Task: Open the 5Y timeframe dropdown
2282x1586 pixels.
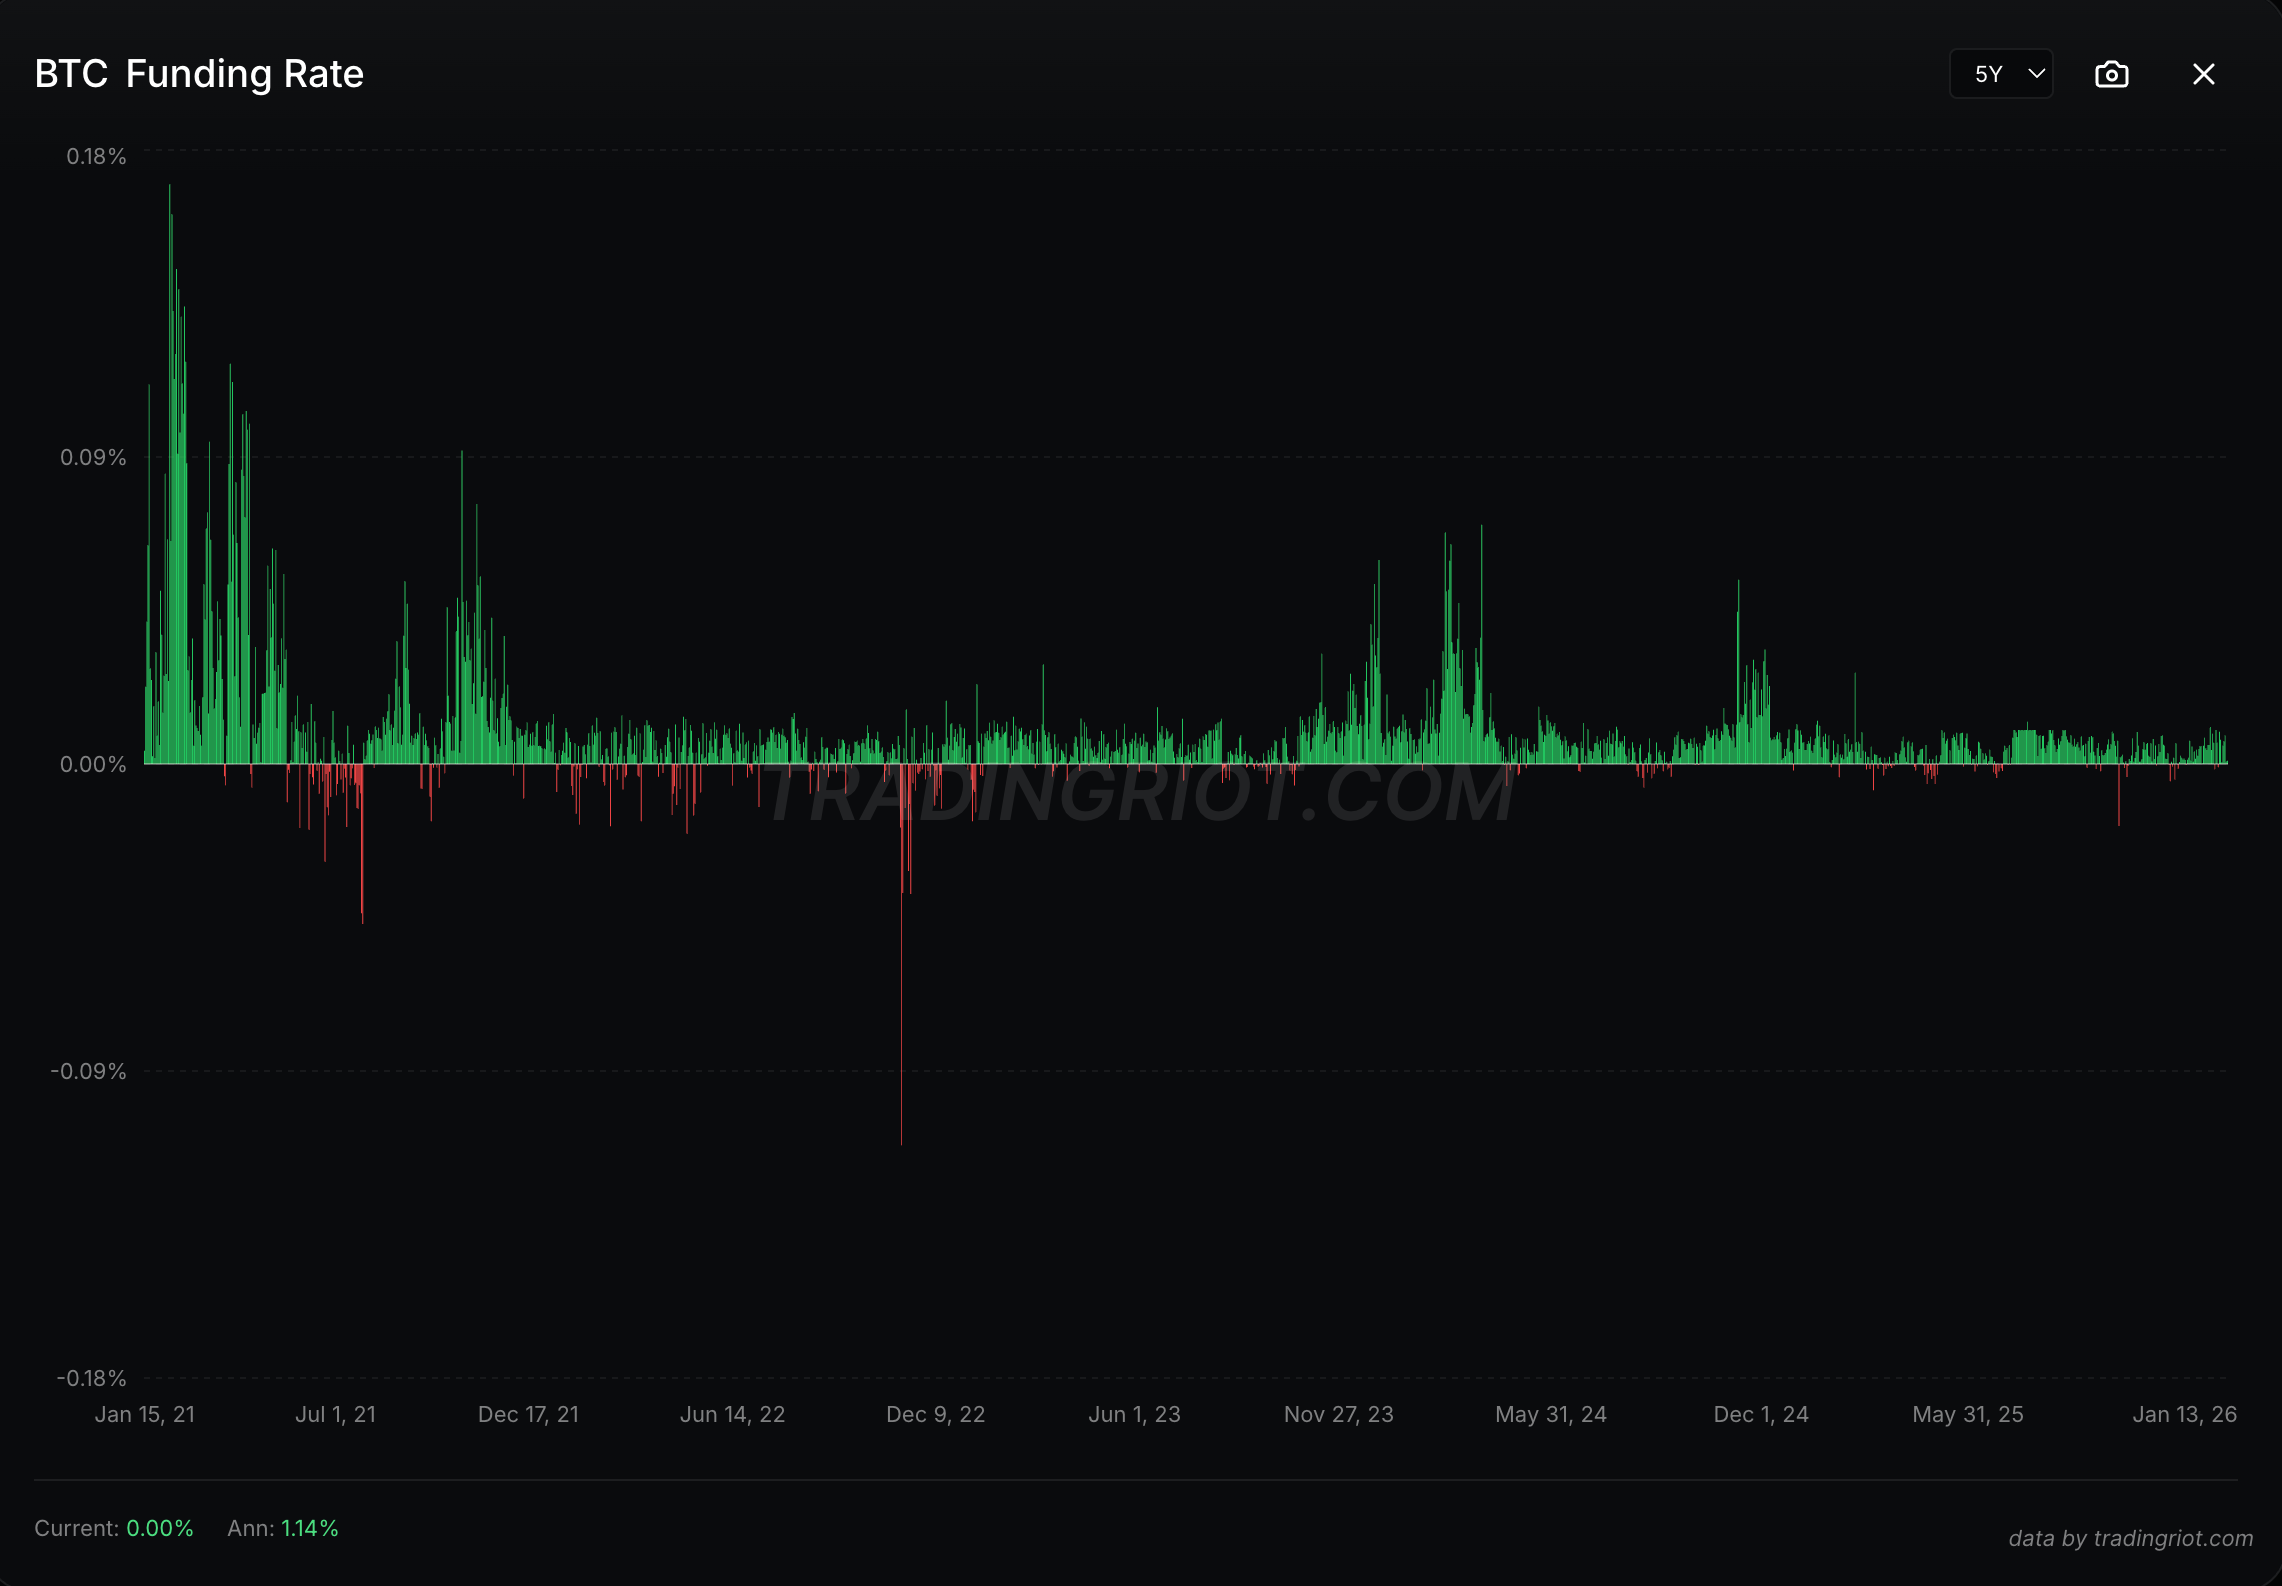Action: [2000, 74]
